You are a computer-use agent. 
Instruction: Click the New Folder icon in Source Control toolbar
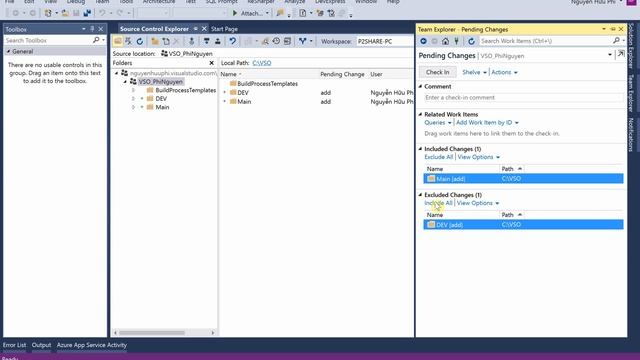pyautogui.click(x=155, y=41)
